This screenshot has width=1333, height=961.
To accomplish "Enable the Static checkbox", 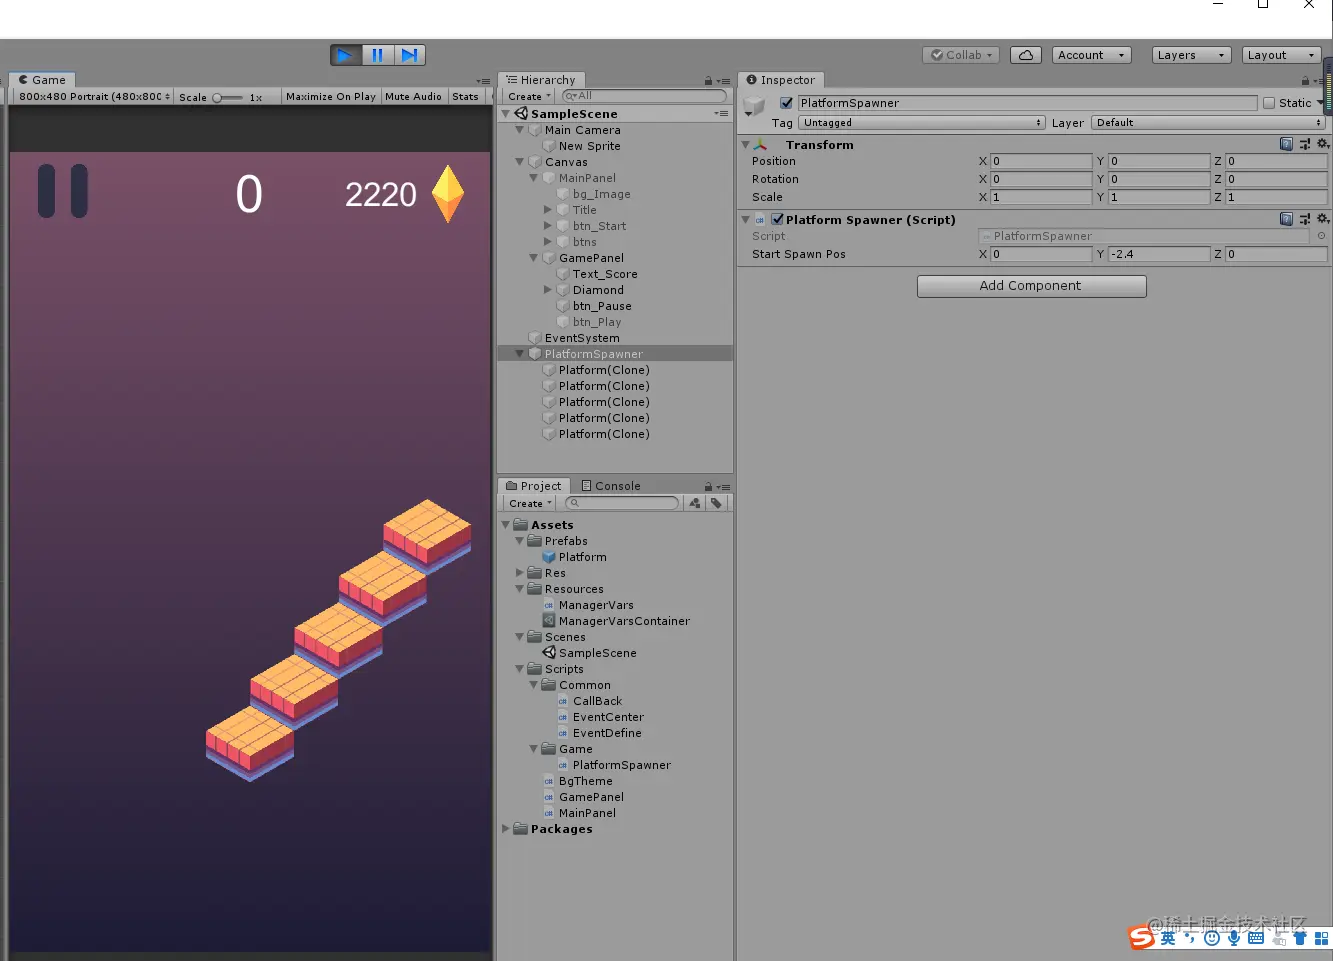I will pos(1269,103).
